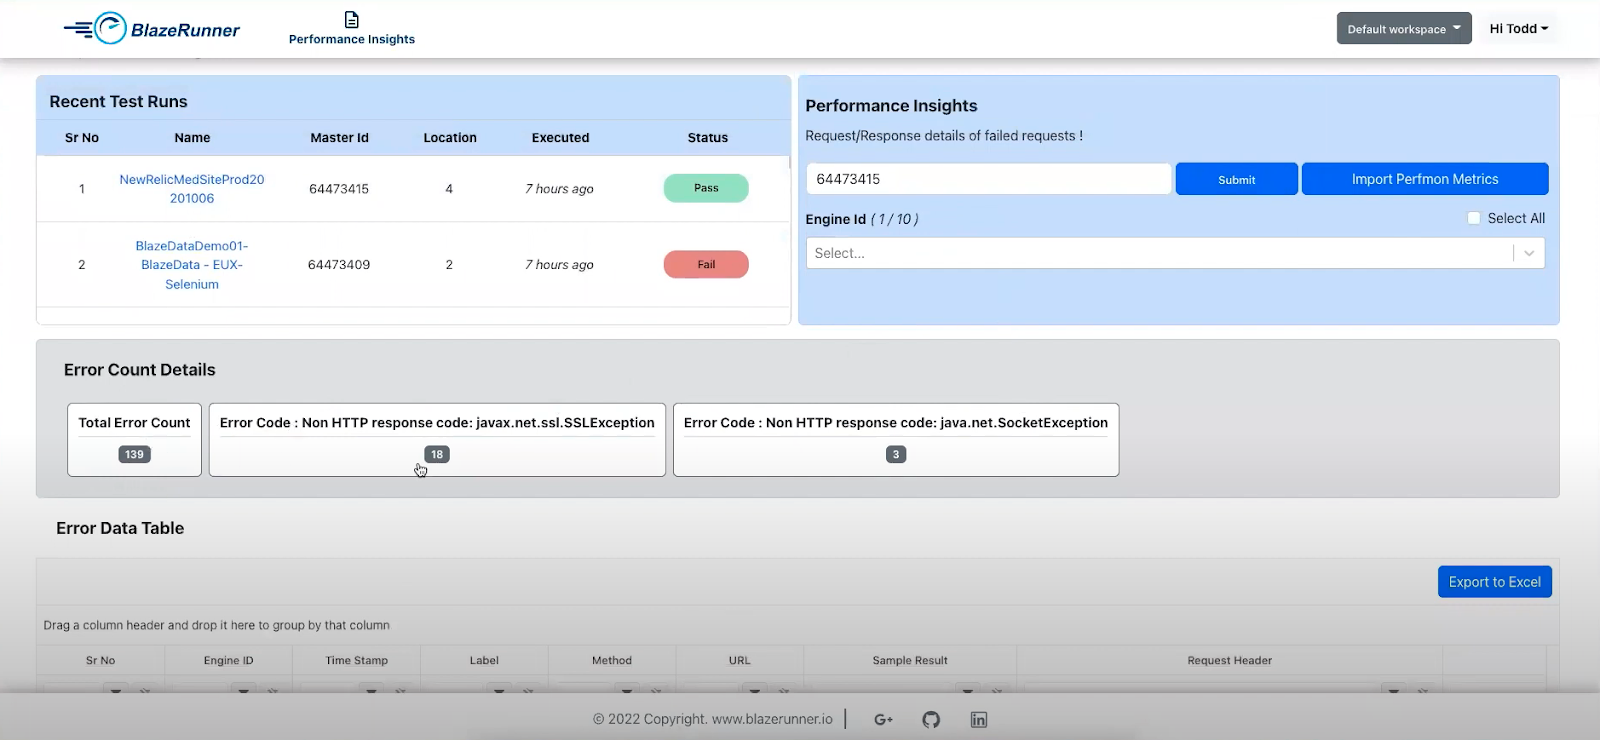Tick the Select All checkbox
This screenshot has width=1600, height=740.
[x=1474, y=218]
